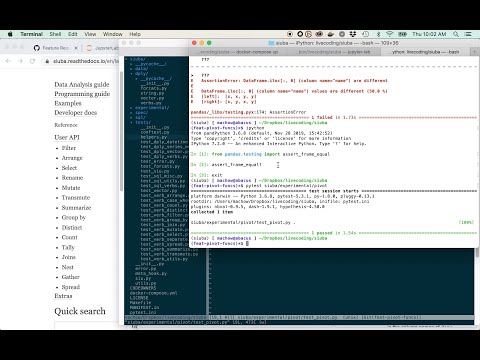Select helpers.py in the file tree
The width and height of the screenshot is (480, 360).
pos(154,137)
